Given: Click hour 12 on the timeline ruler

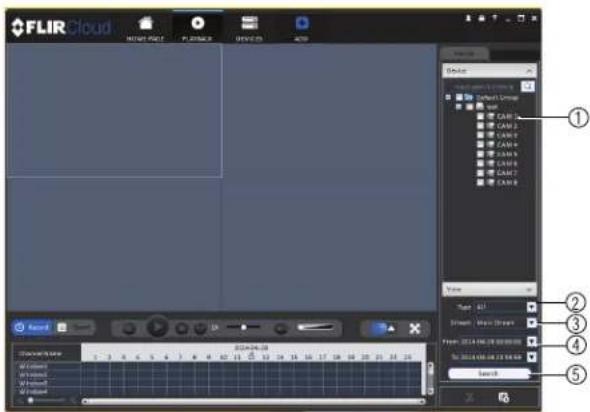Looking at the screenshot, I should tap(251, 357).
